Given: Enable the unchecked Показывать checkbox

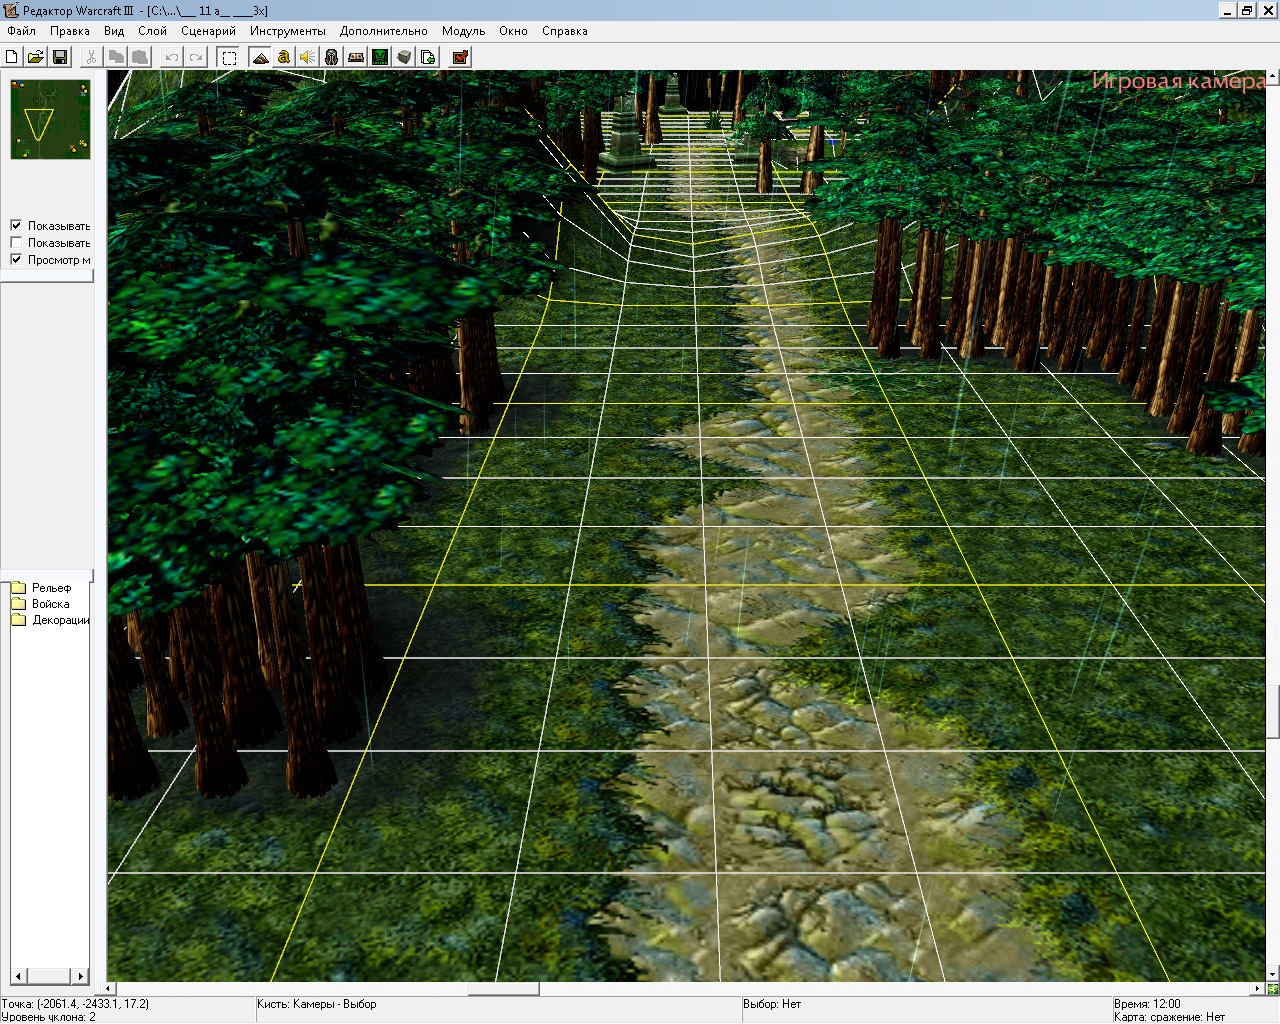Looking at the screenshot, I should [x=16, y=243].
